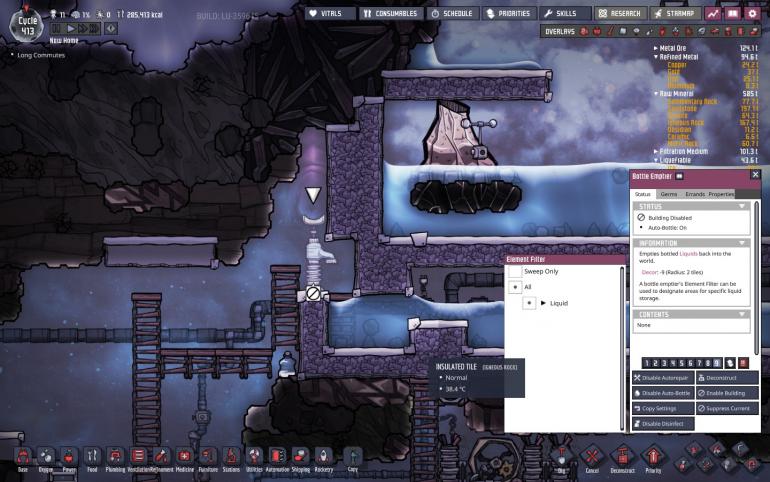The width and height of the screenshot is (770, 482).
Task: Open the Refinement build category
Action: coord(162,457)
